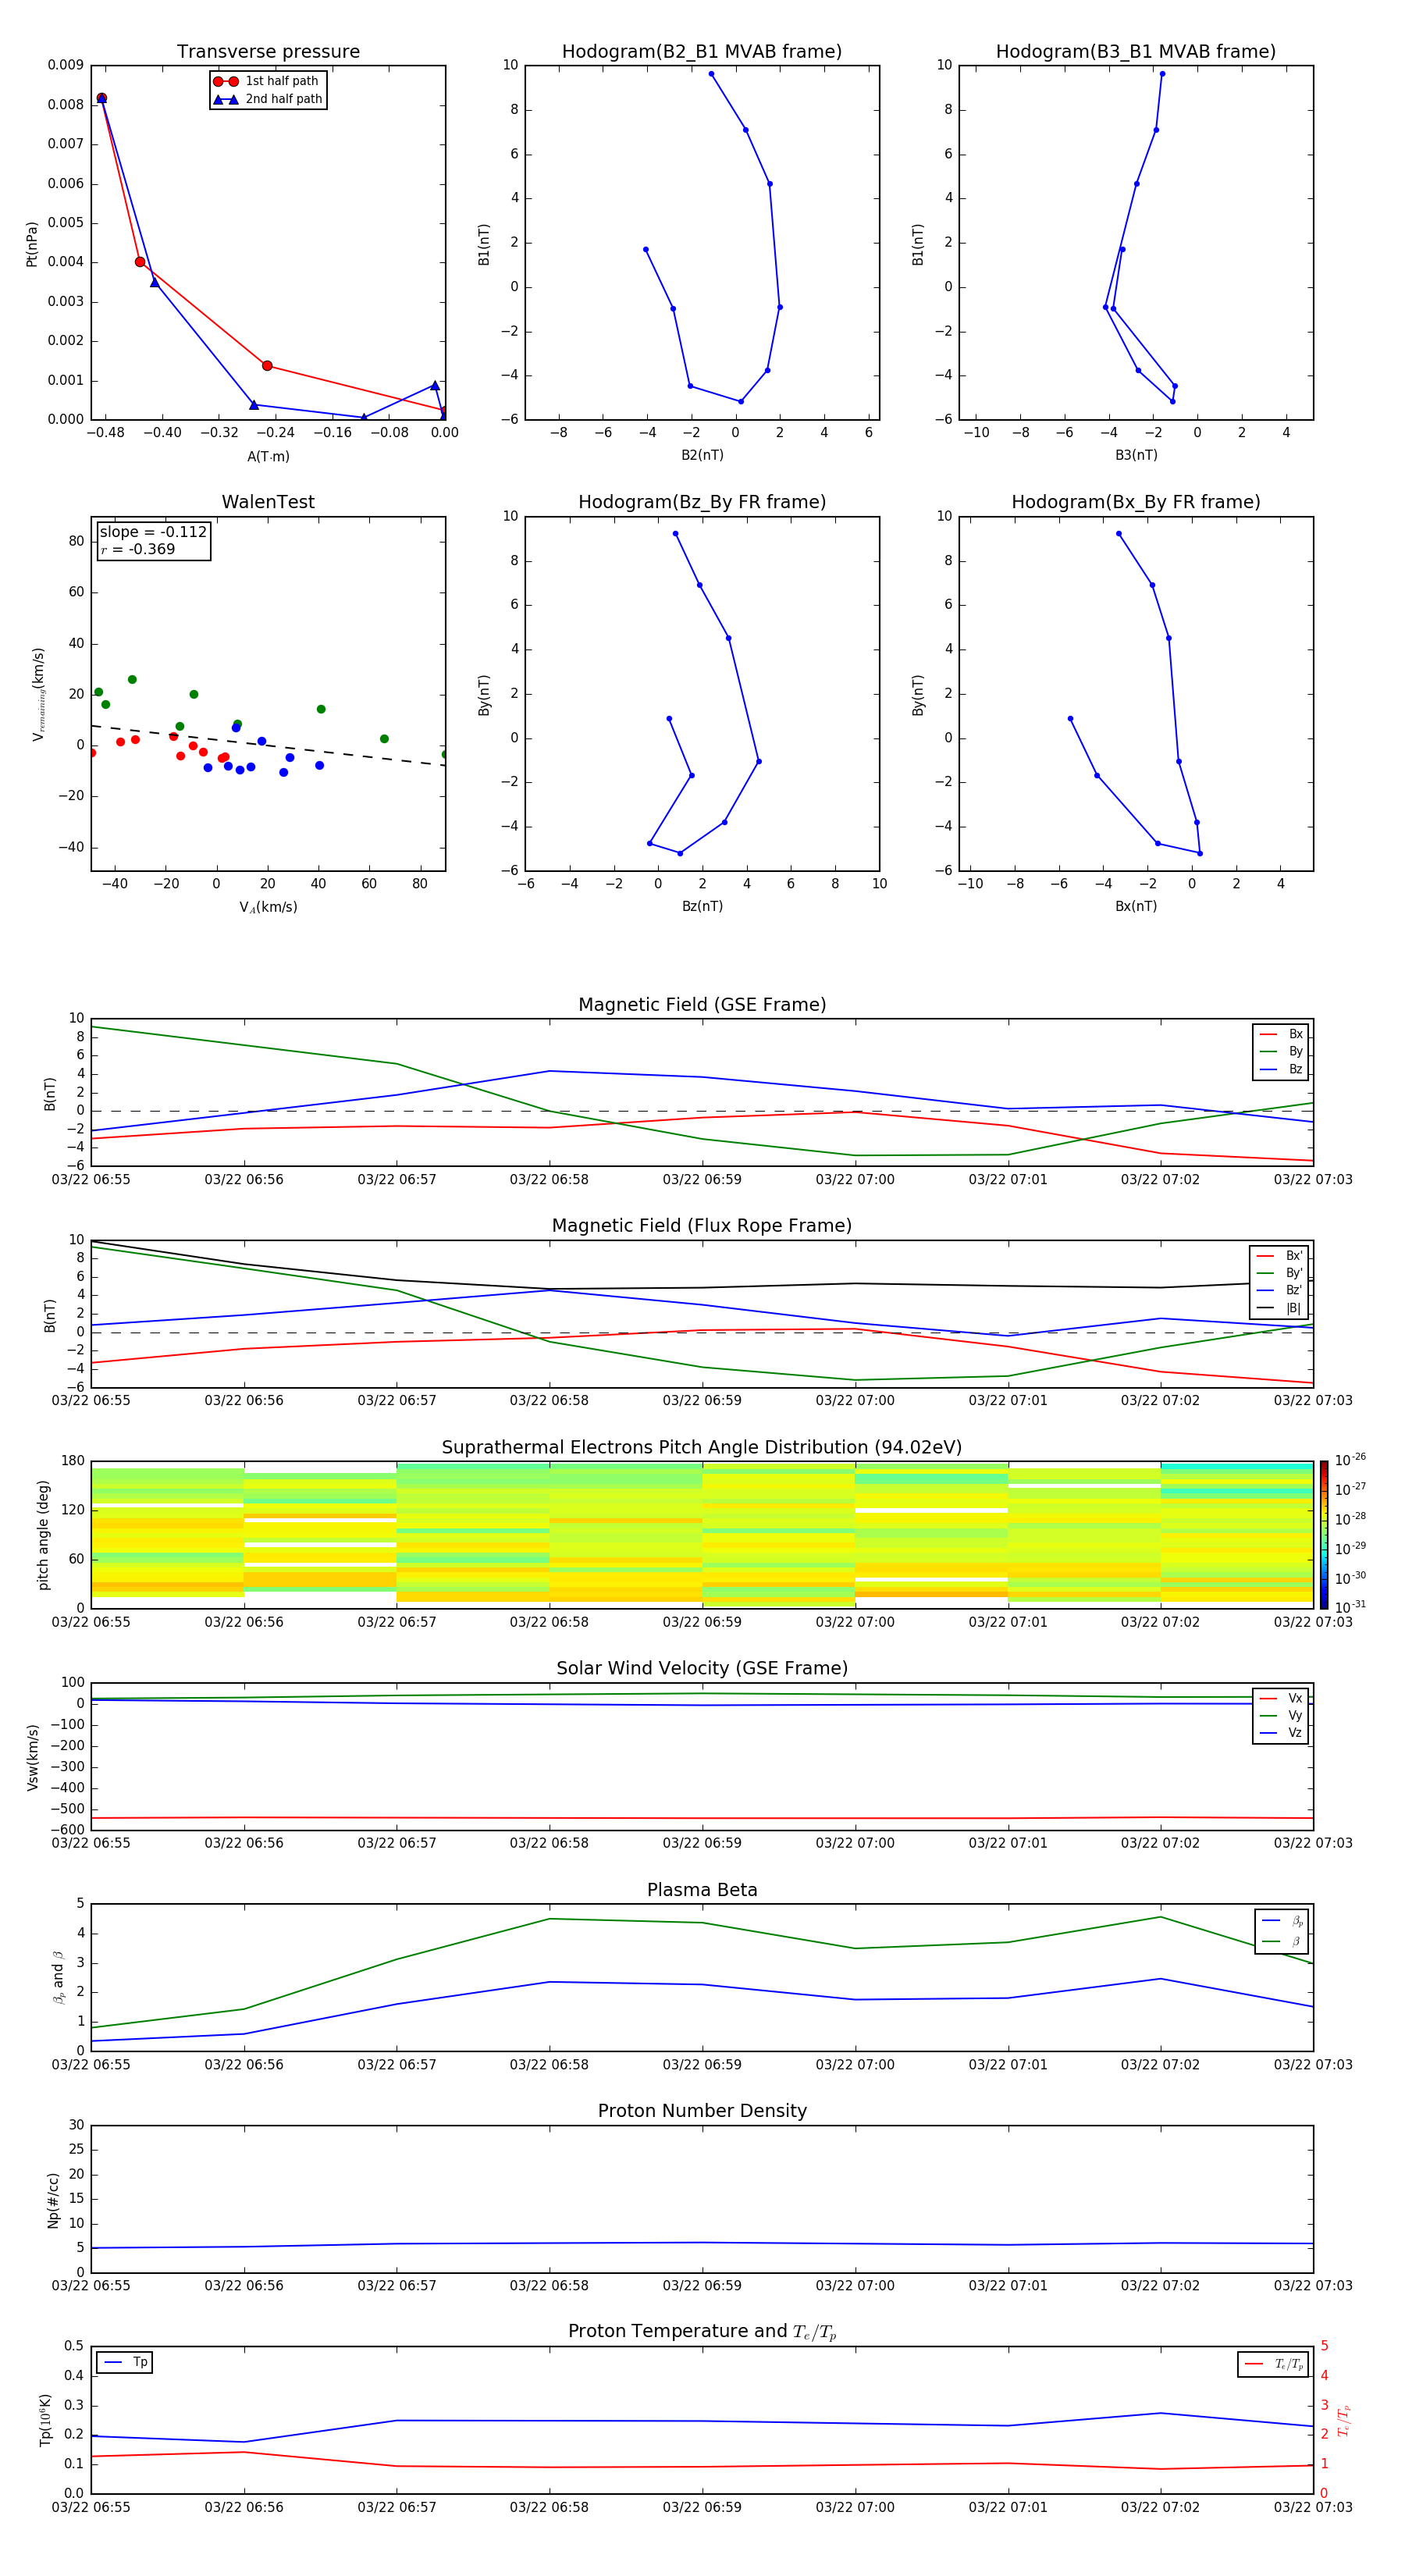1405x2576 pixels.
Task: Click the red Vx line in velocity plot
Action: [702, 1818]
